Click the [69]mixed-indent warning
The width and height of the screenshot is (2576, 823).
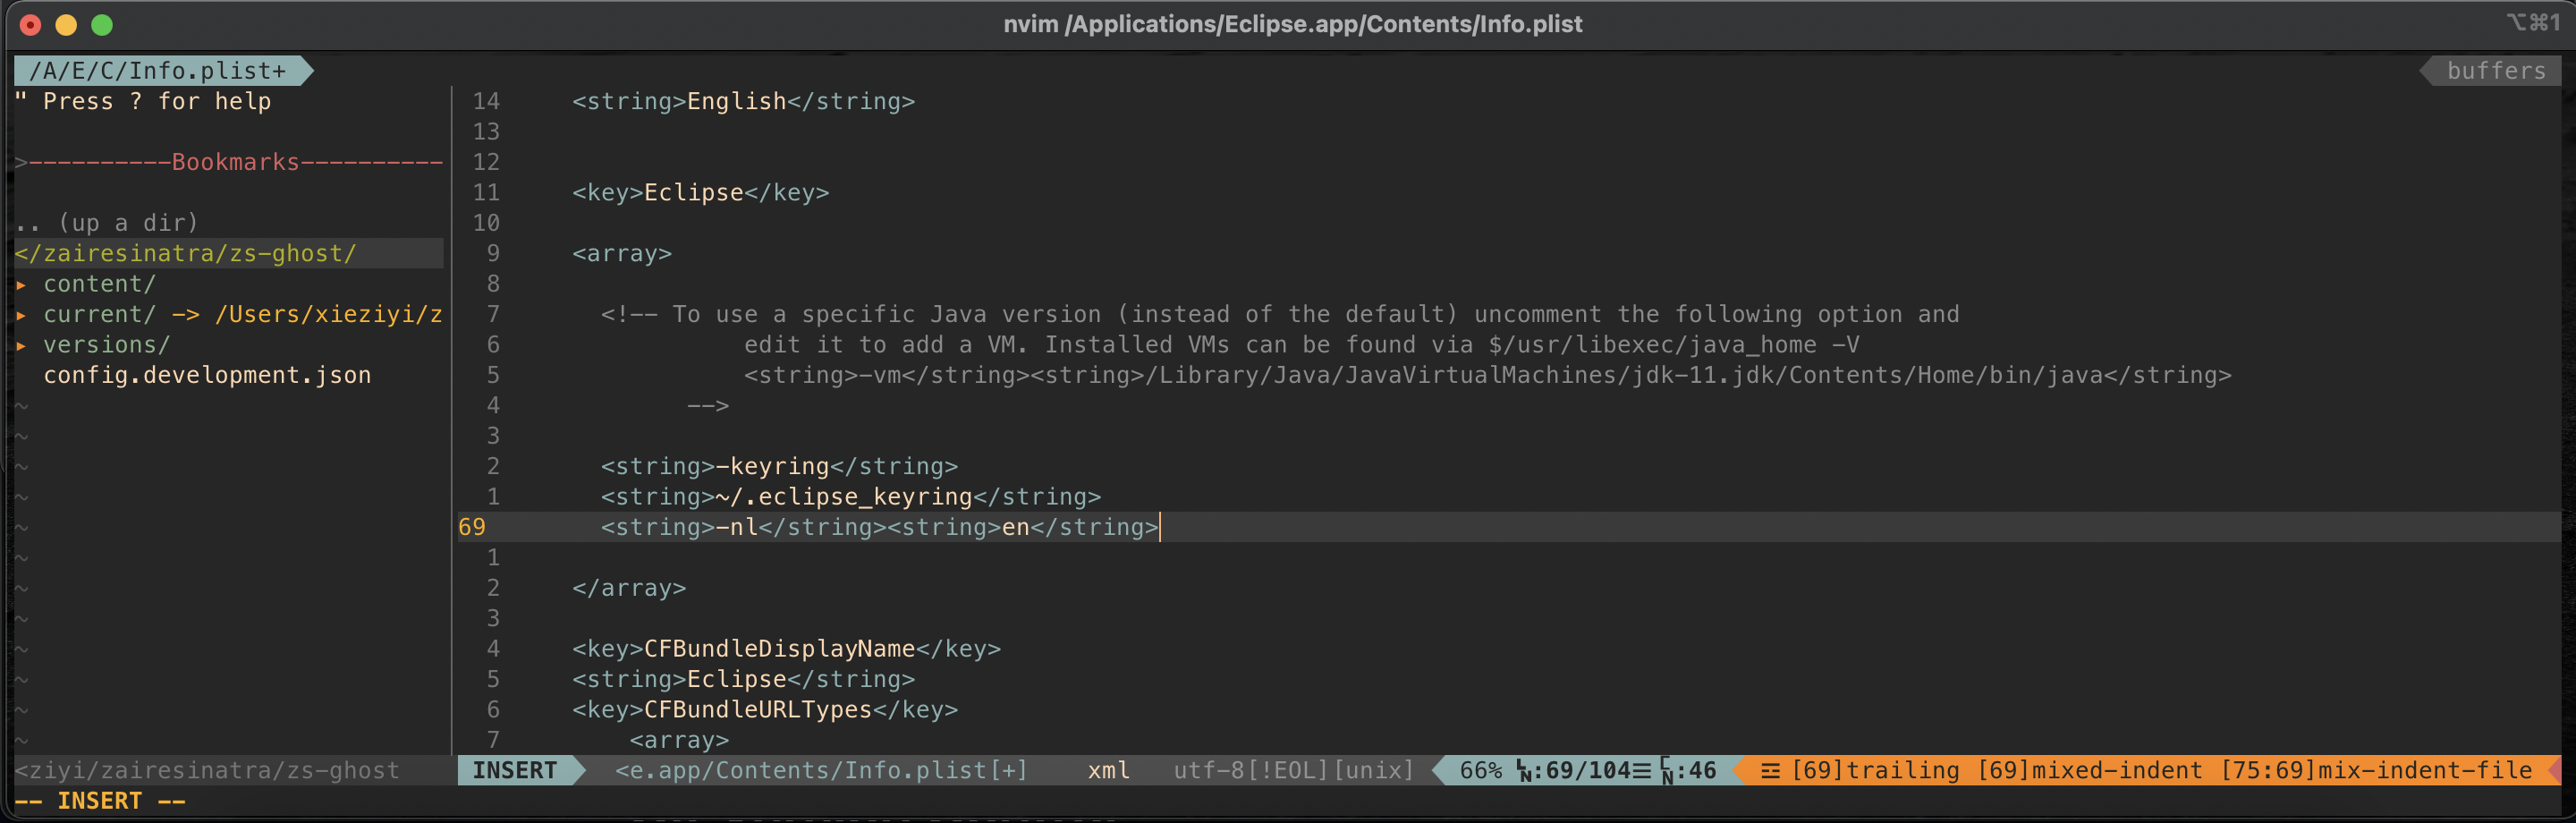point(2090,770)
